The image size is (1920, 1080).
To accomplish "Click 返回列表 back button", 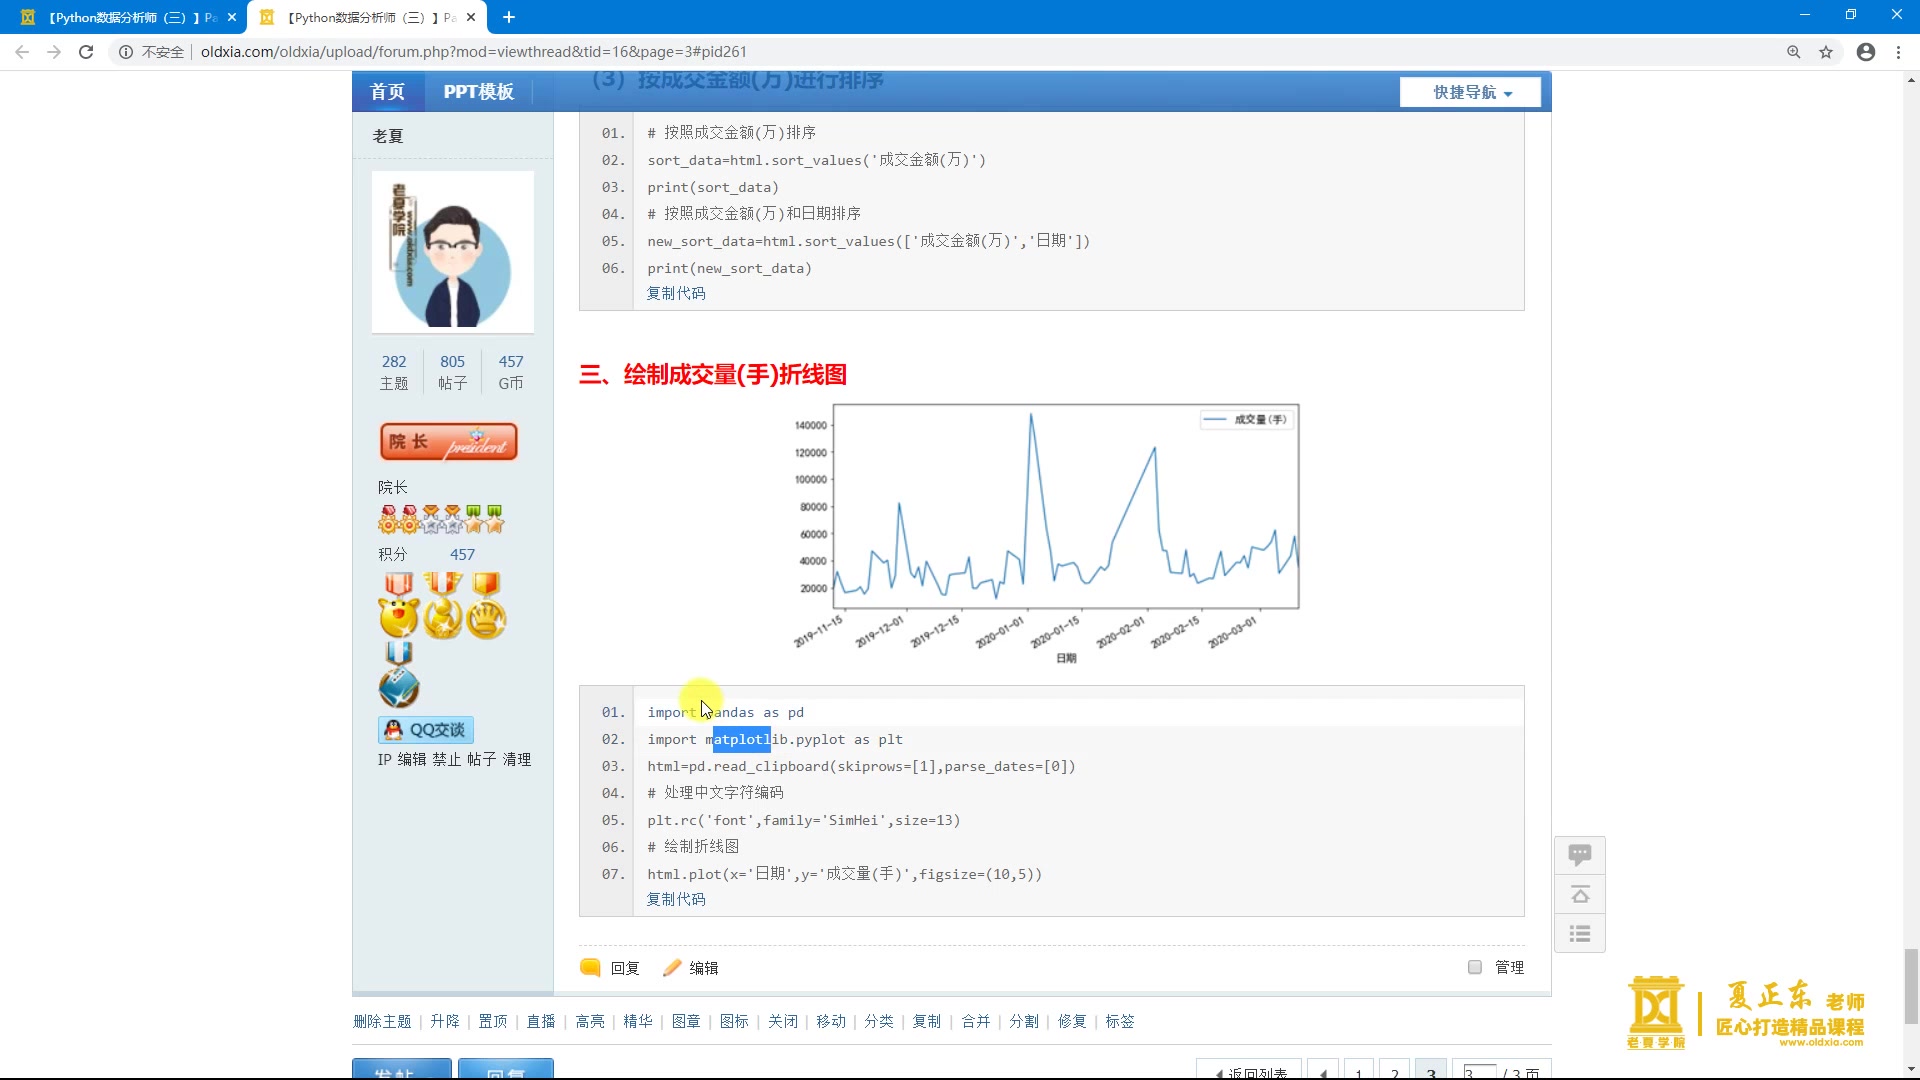I will pyautogui.click(x=1253, y=1072).
